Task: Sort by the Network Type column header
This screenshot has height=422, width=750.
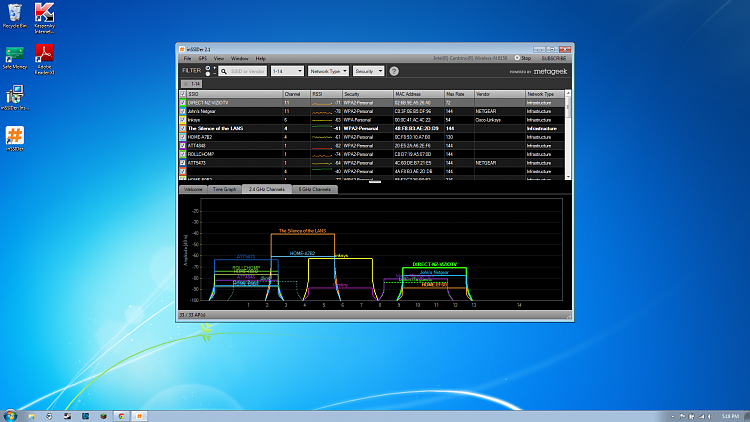Action: [x=545, y=94]
